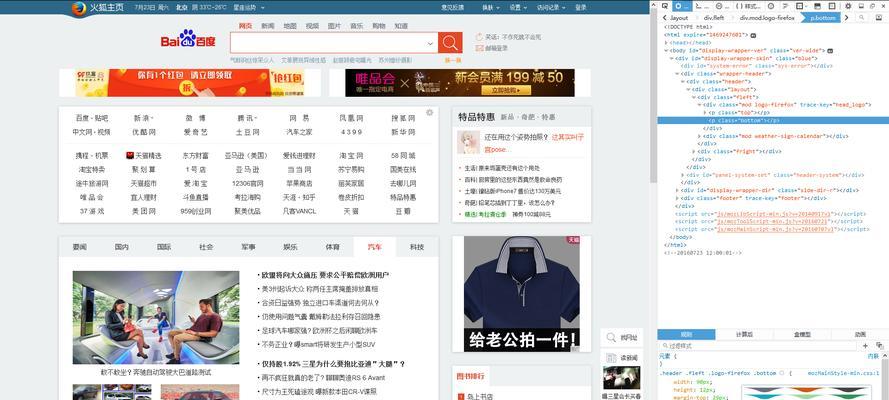Viewport: 889px width, 400px height.
Task: Select div.fleft breadcrumb
Action: (714, 18)
